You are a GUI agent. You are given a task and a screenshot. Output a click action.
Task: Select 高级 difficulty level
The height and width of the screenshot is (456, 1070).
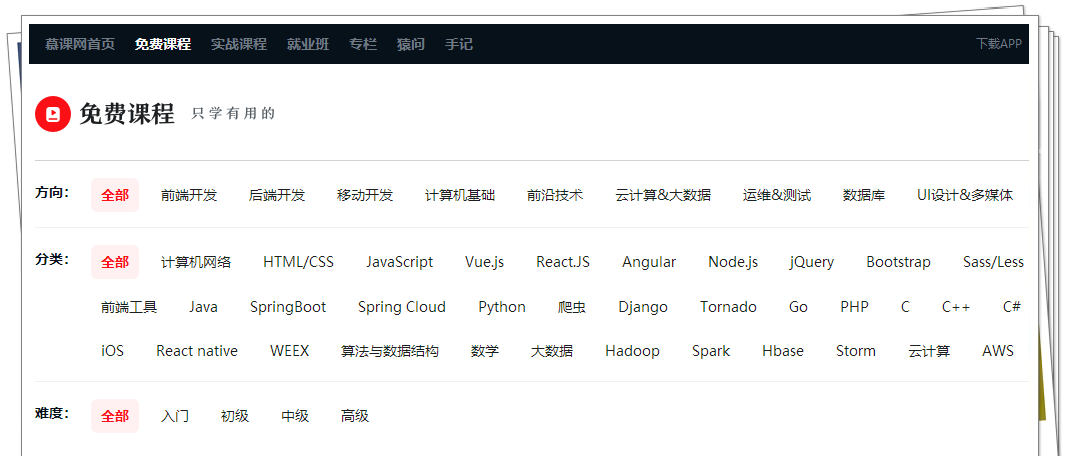(355, 416)
